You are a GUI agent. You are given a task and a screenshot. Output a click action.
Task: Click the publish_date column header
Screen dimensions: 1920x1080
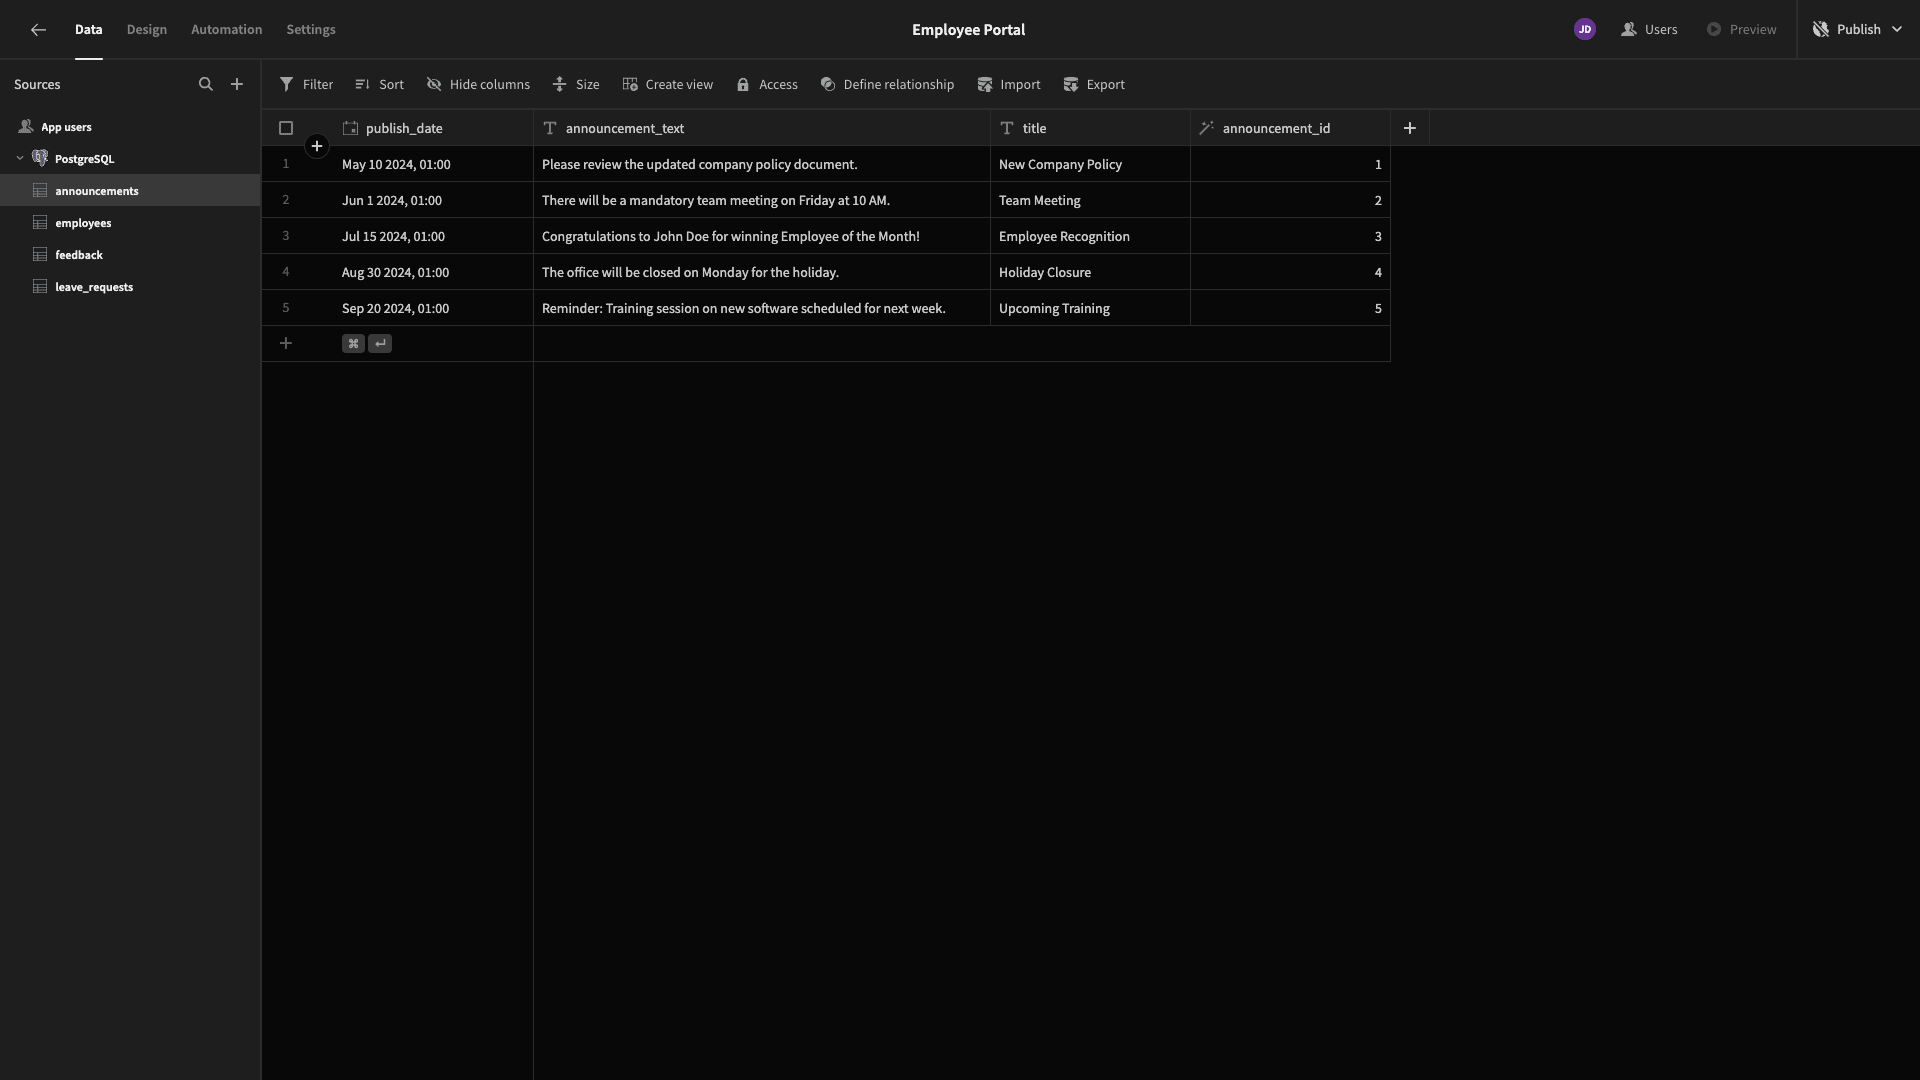tap(433, 128)
